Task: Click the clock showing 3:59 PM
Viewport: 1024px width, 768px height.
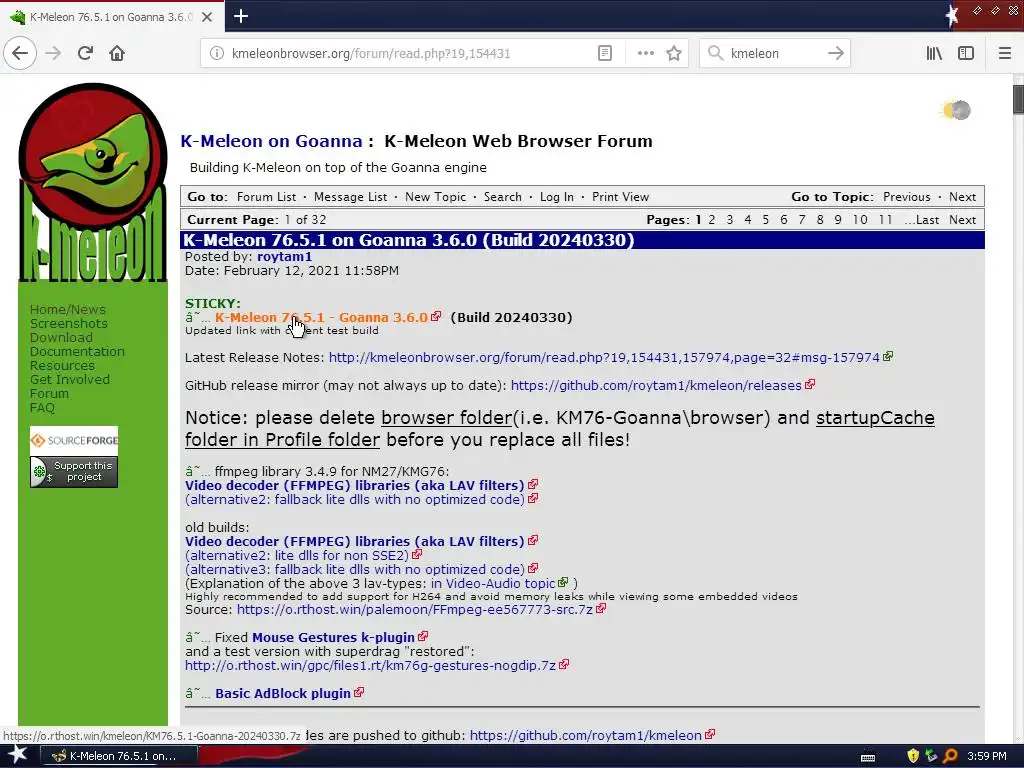Action: (987, 756)
